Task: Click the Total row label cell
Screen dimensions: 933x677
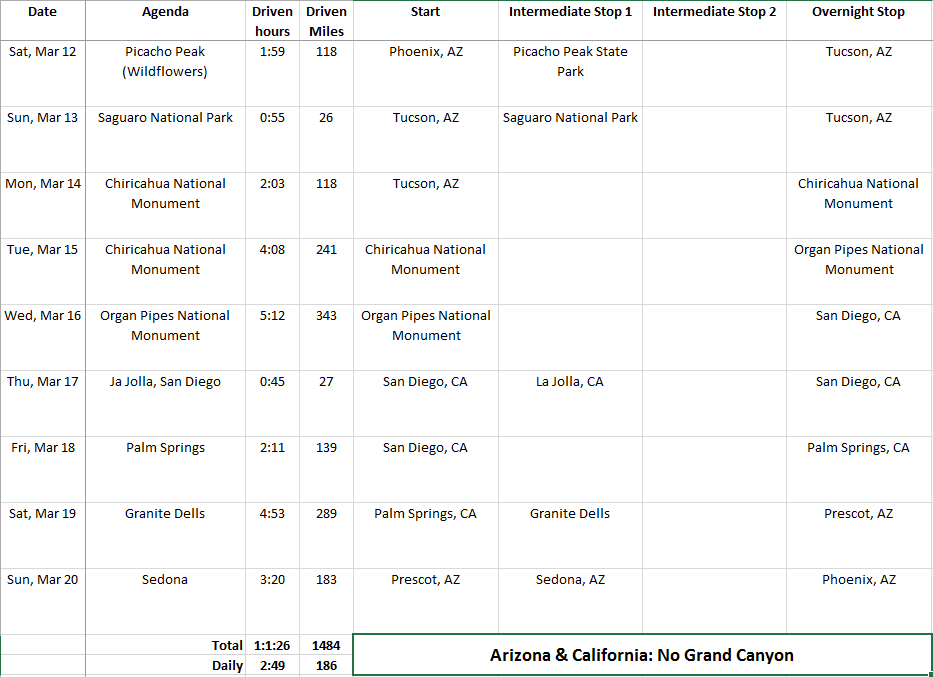Action: pos(165,646)
